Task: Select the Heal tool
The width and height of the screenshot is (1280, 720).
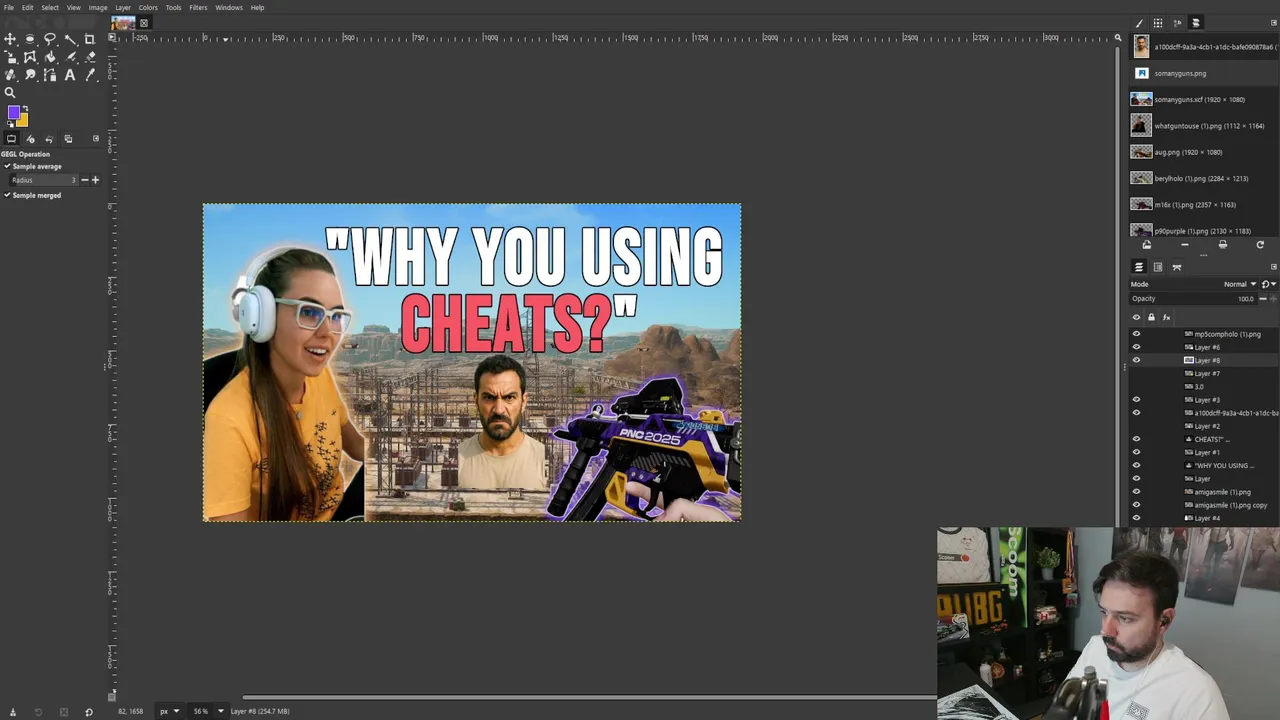Action: [x=10, y=75]
